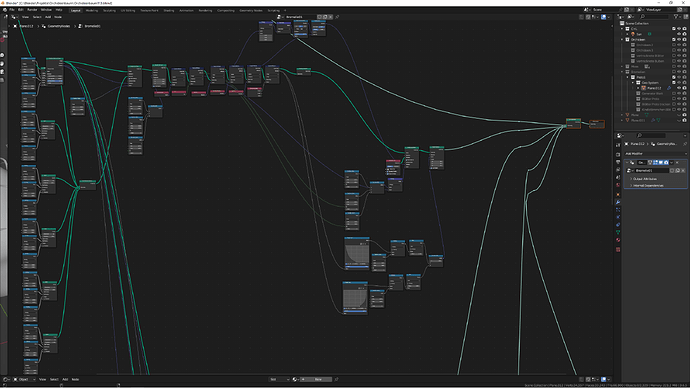This screenshot has height=388, width=690.
Task: Unlink node group in top node editor header
Action: coord(330,17)
